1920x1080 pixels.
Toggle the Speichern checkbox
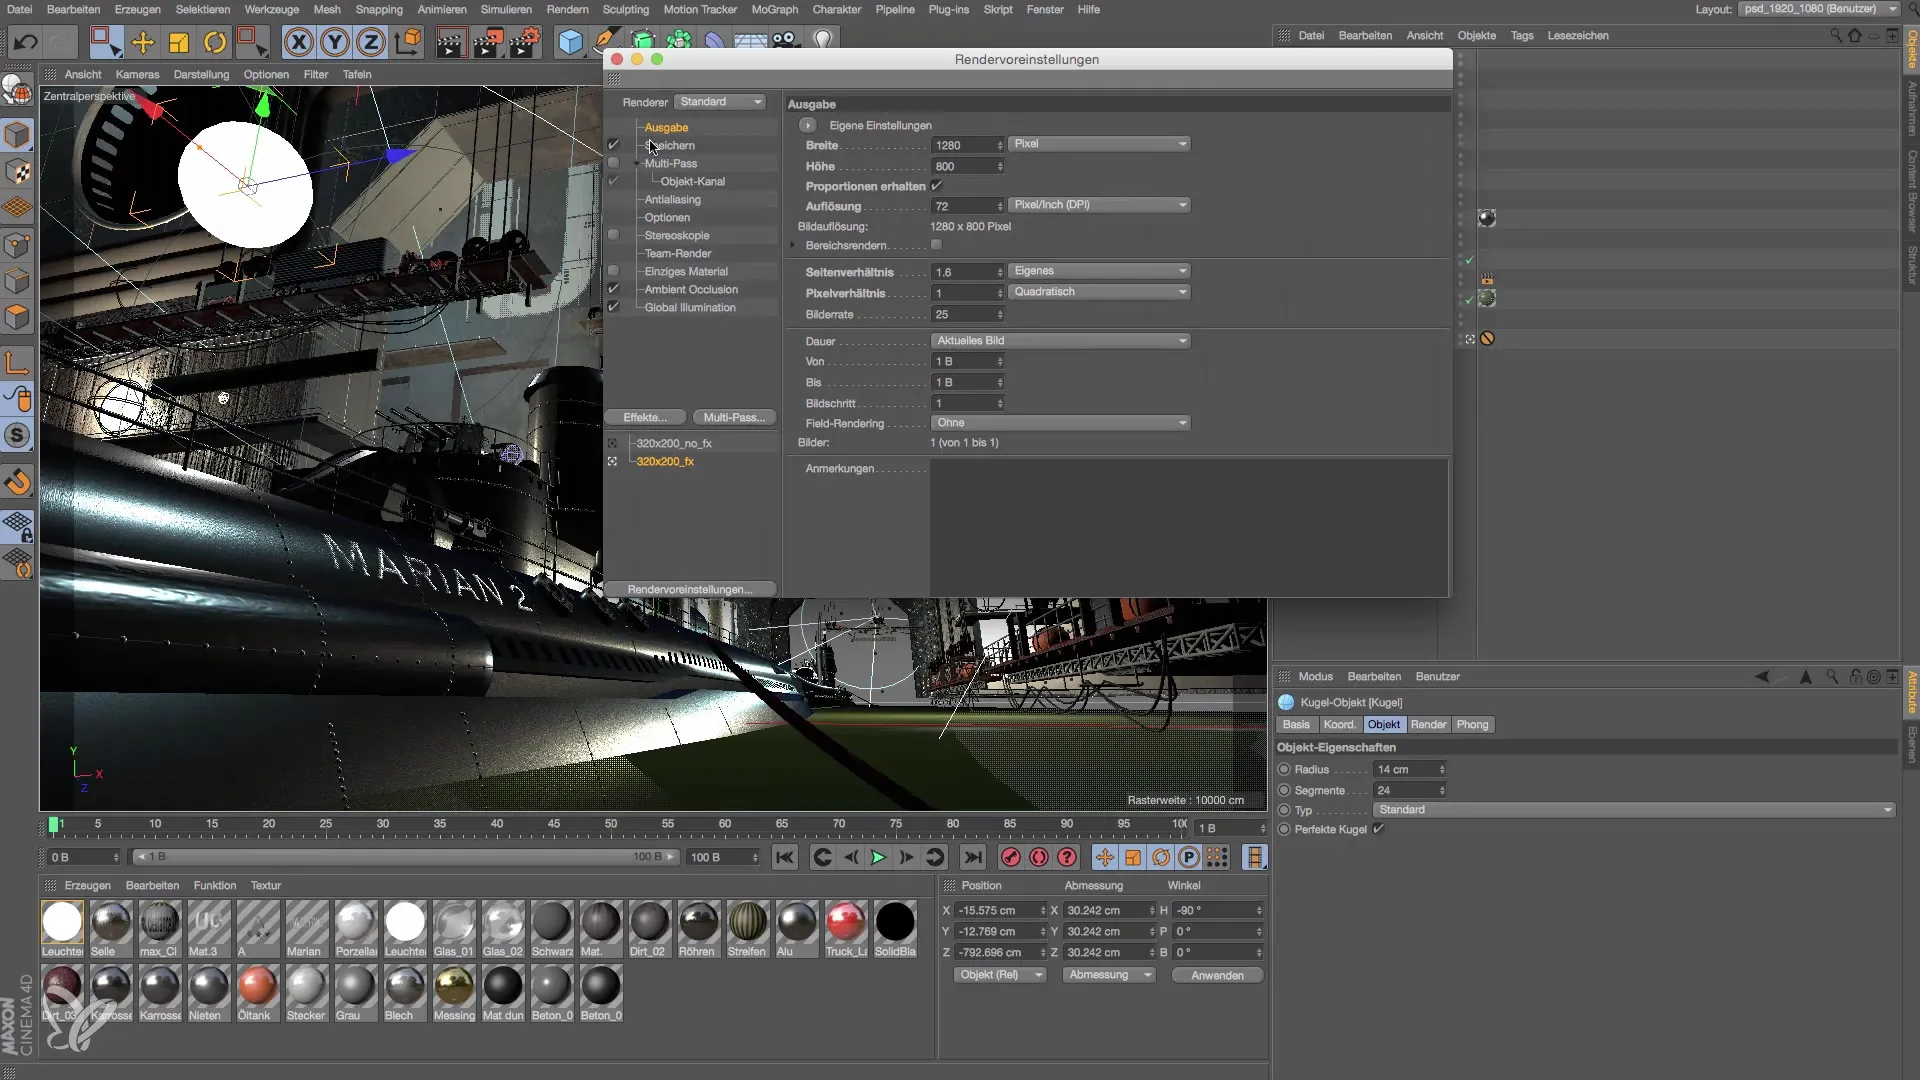[614, 145]
